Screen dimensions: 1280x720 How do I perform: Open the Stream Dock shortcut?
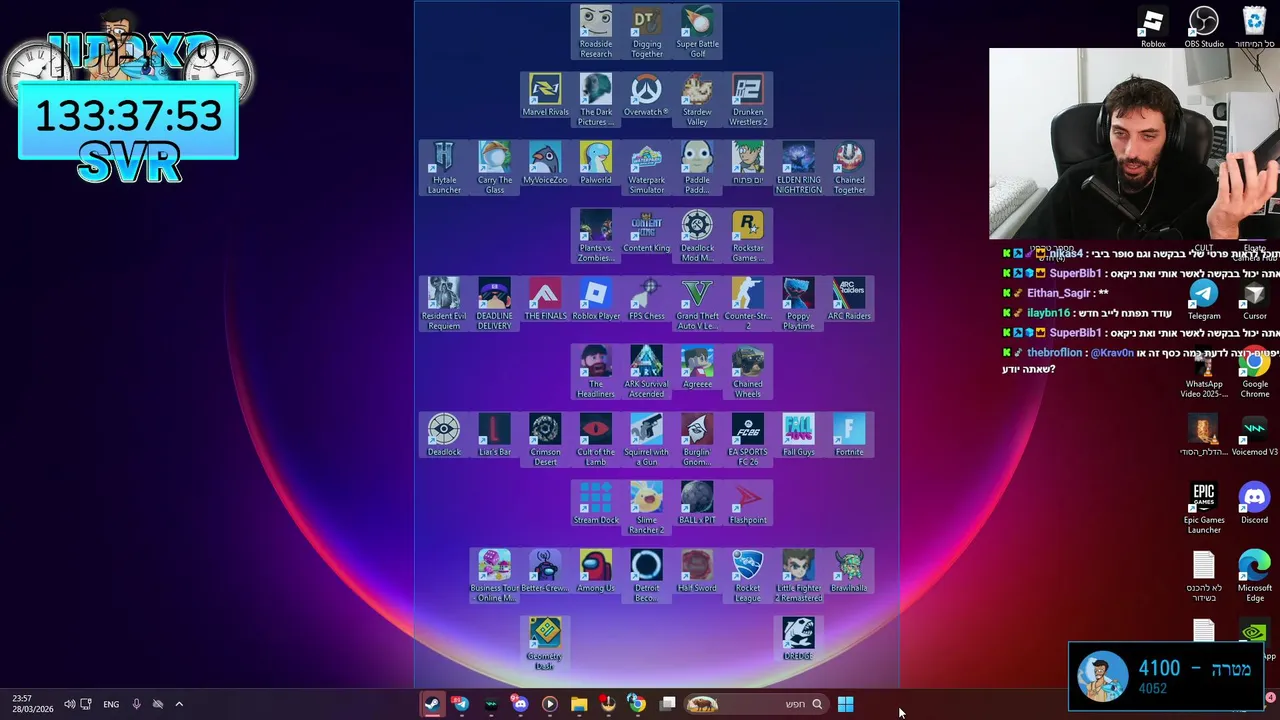click(x=596, y=504)
